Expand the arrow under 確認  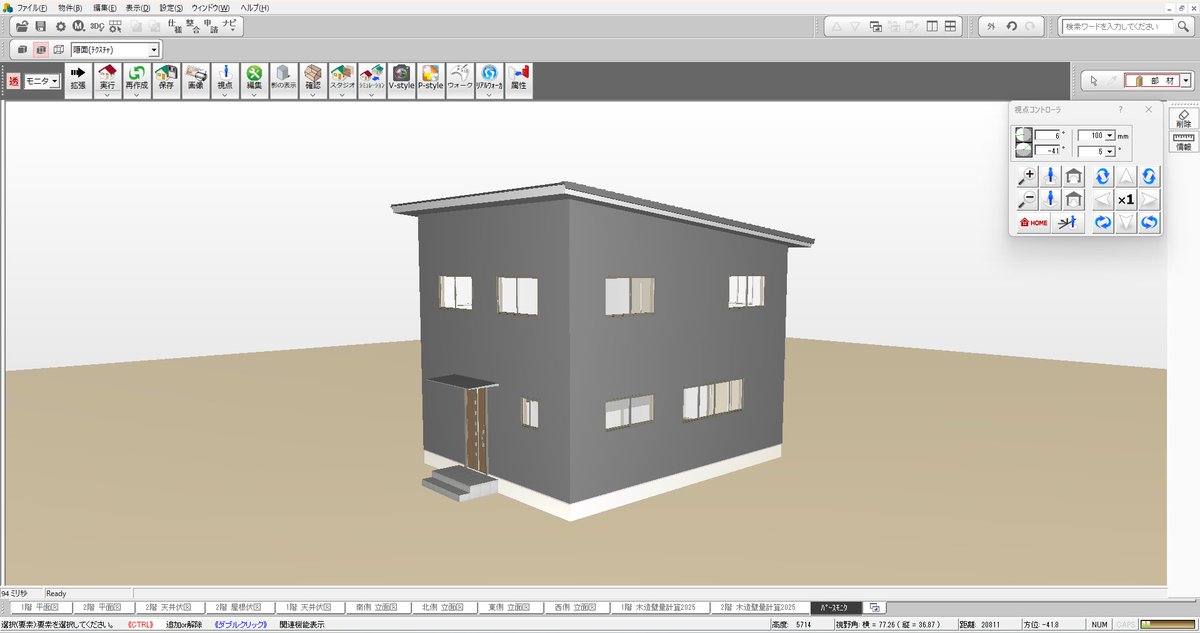(x=313, y=96)
